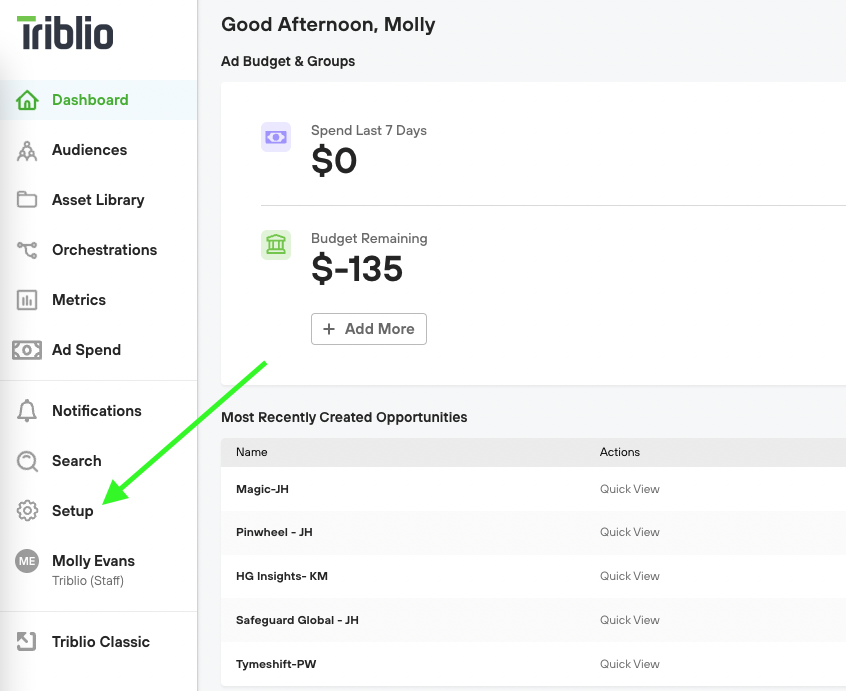Click the Orchestrations icon
This screenshot has height=691, width=846.
point(28,250)
